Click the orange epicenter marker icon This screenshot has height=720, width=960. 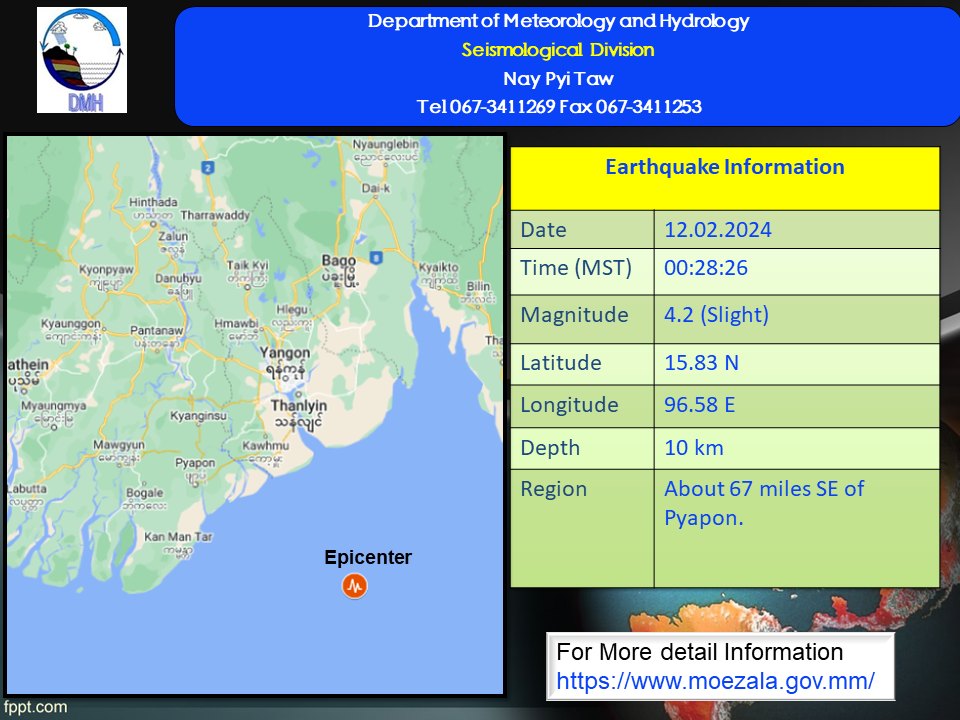coord(354,586)
